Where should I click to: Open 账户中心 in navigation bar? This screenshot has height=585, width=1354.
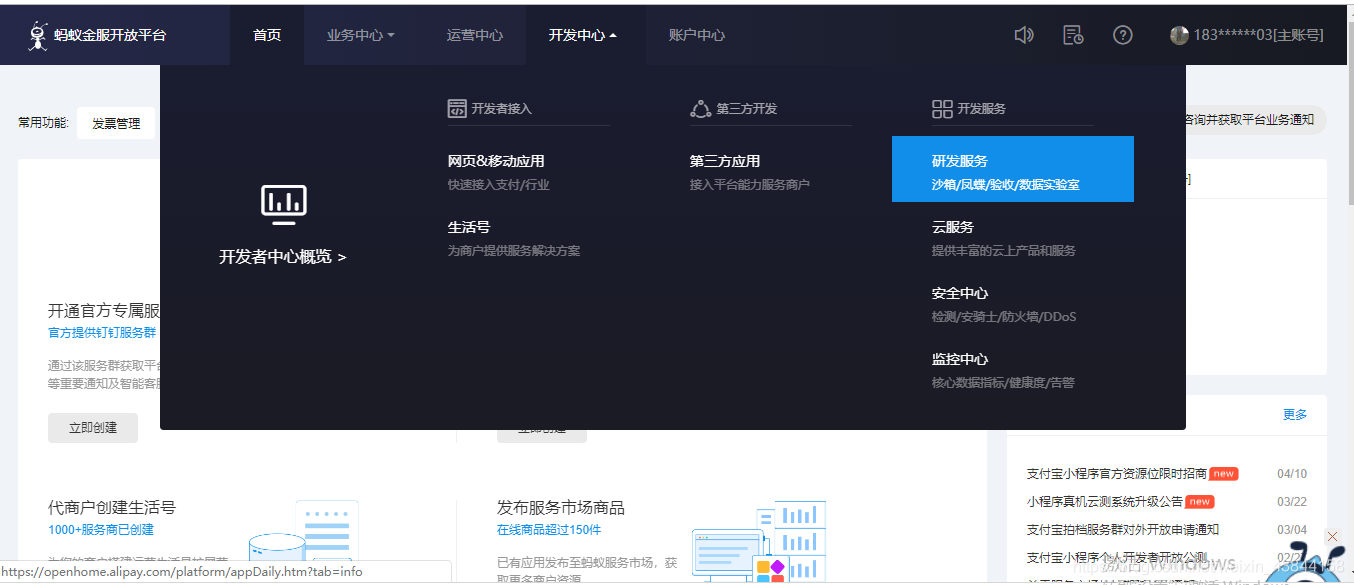coord(697,35)
